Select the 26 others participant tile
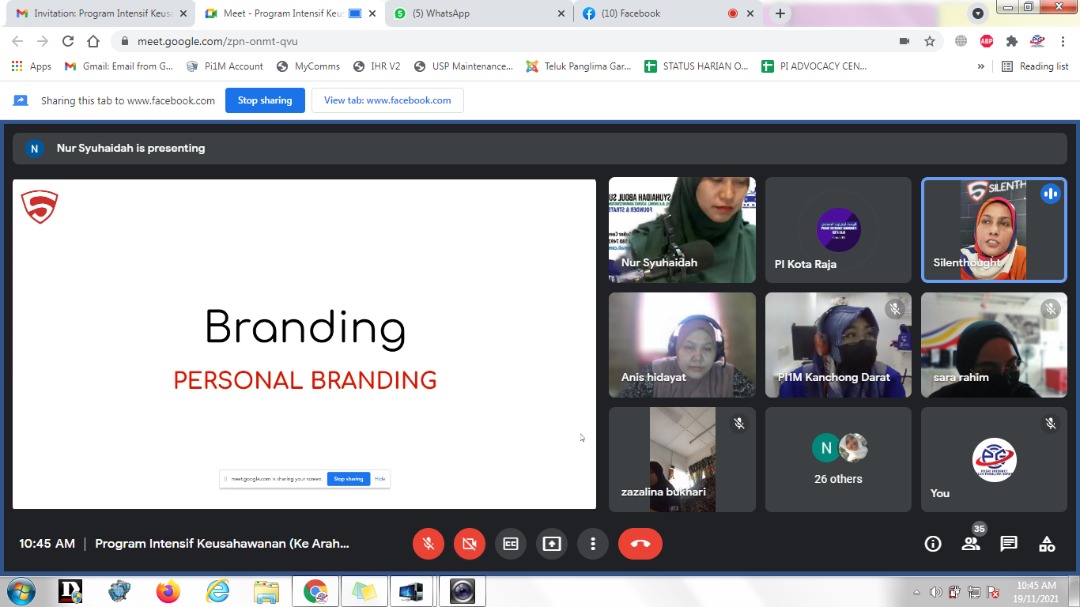Image resolution: width=1080 pixels, height=607 pixels. [838, 459]
